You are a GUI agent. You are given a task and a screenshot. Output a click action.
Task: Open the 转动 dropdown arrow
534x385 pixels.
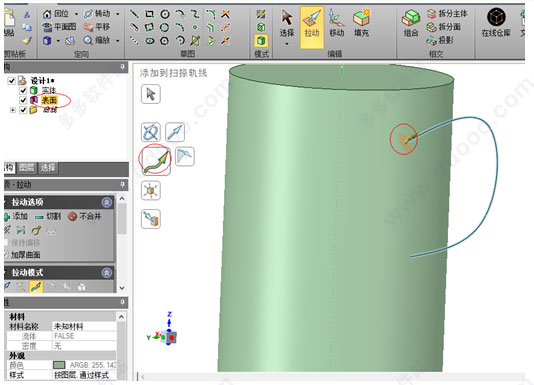pyautogui.click(x=118, y=14)
